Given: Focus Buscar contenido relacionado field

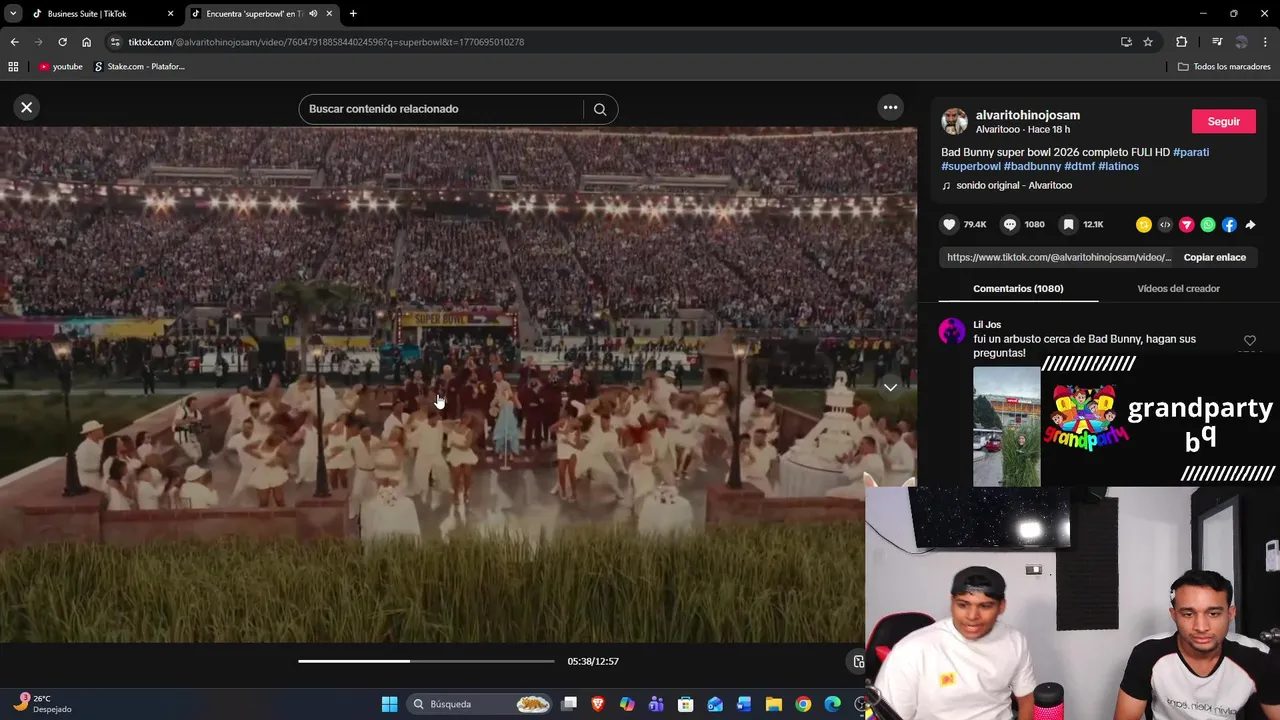Looking at the screenshot, I should (440, 109).
